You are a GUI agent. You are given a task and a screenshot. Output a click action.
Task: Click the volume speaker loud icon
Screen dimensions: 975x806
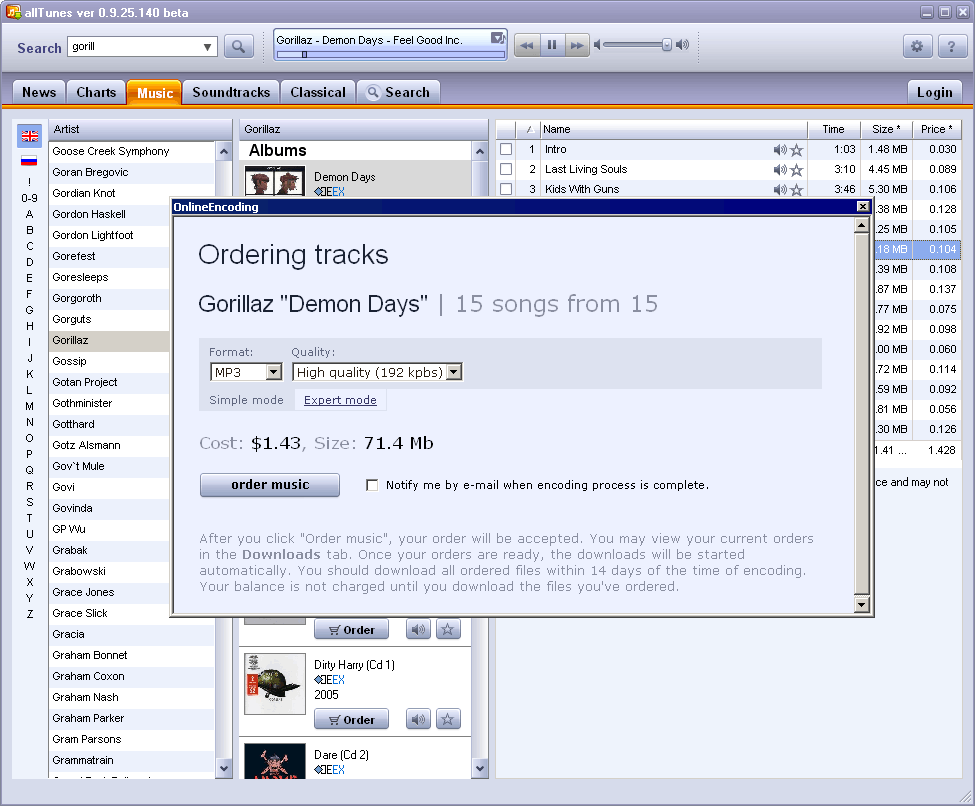click(x=683, y=45)
